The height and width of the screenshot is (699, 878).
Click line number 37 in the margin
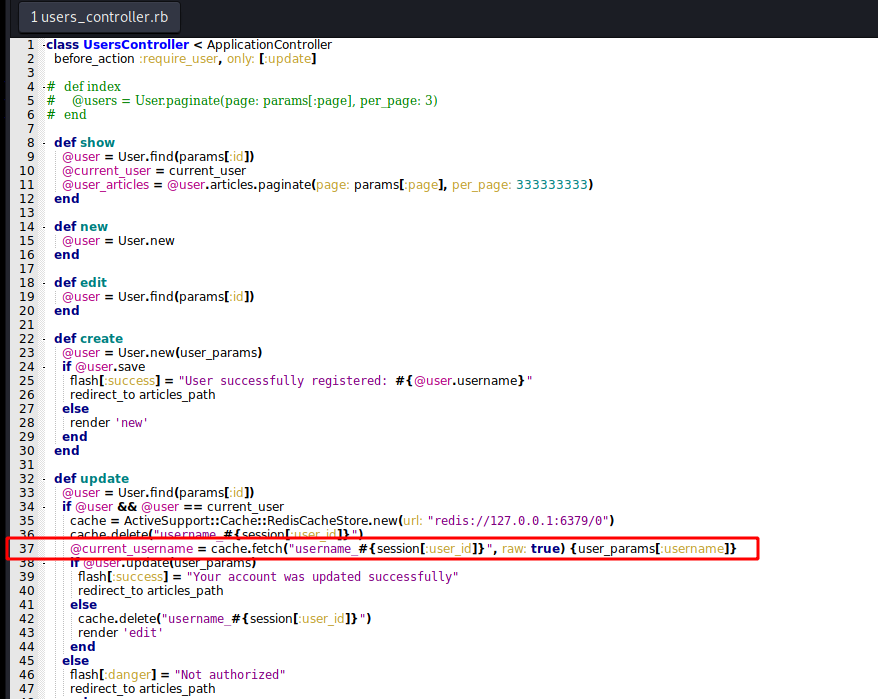click(x=27, y=549)
